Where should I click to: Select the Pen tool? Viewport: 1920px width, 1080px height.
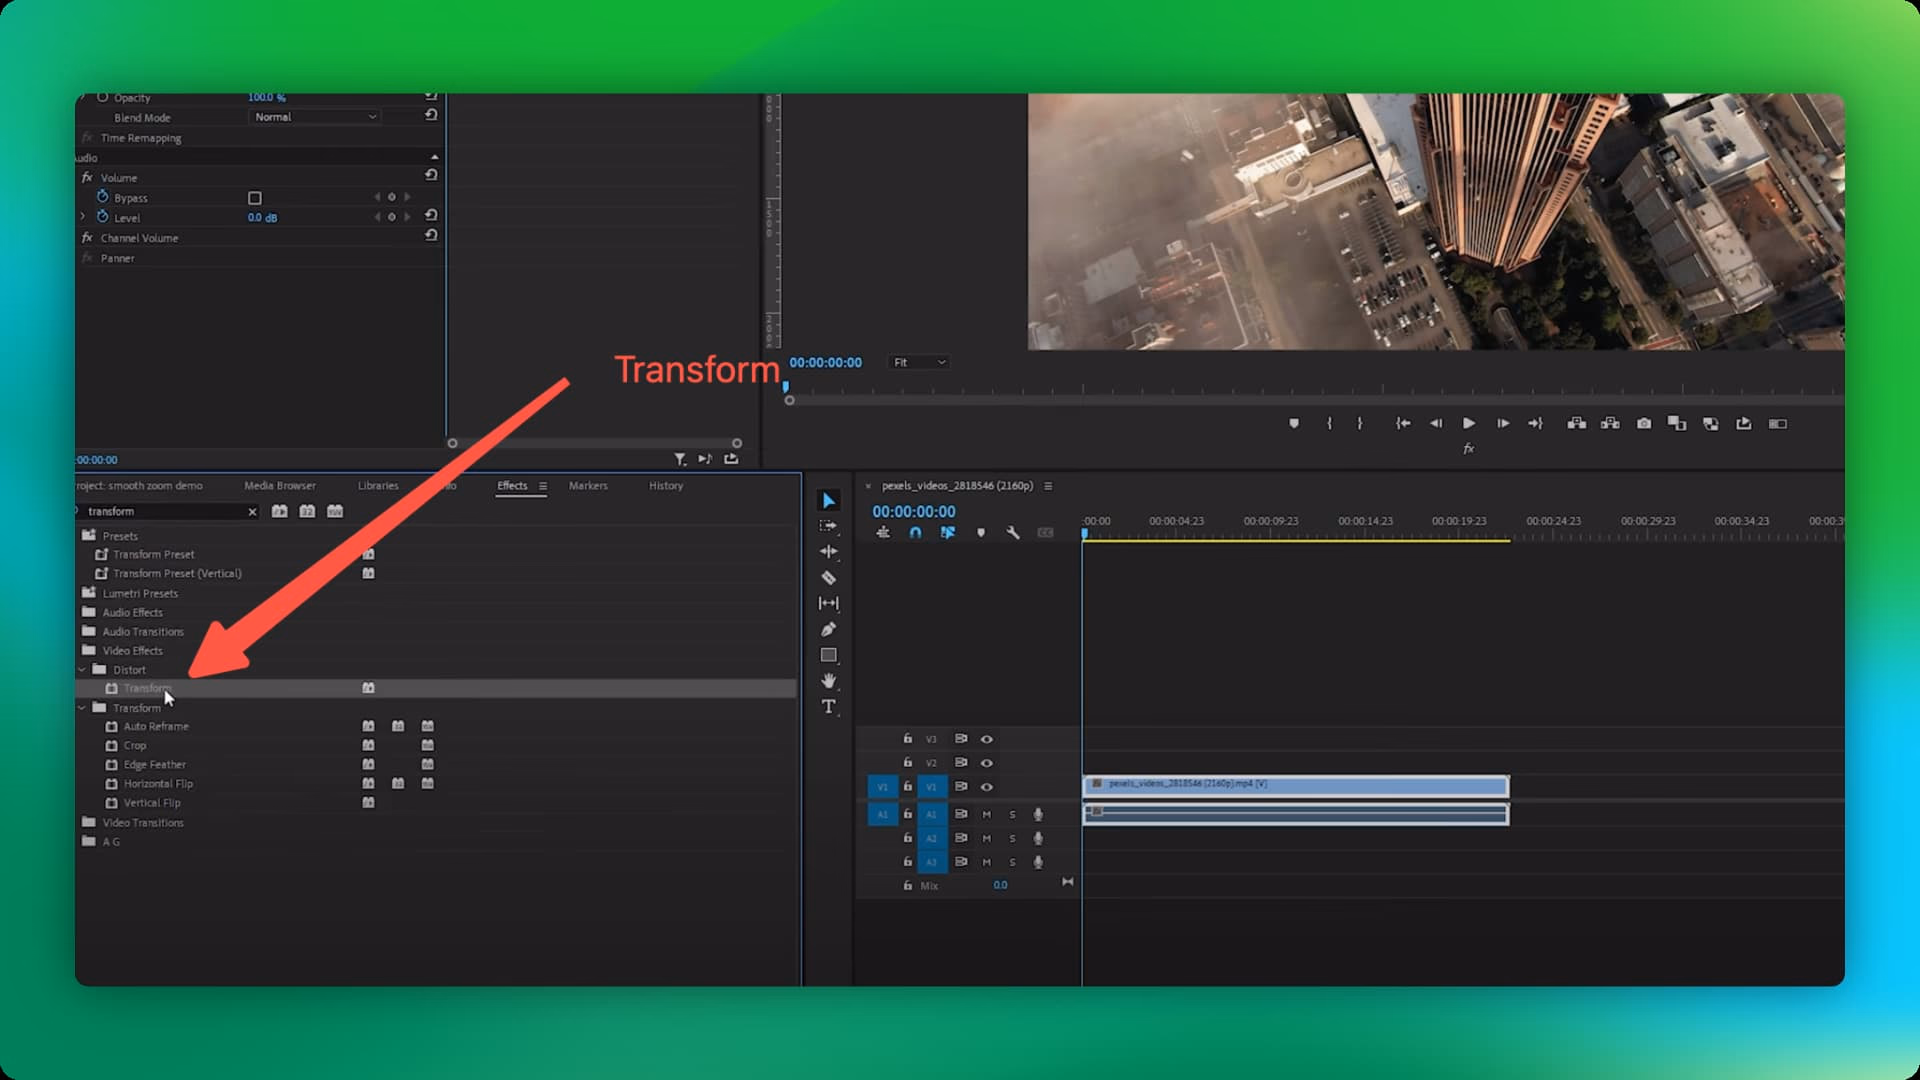click(828, 629)
